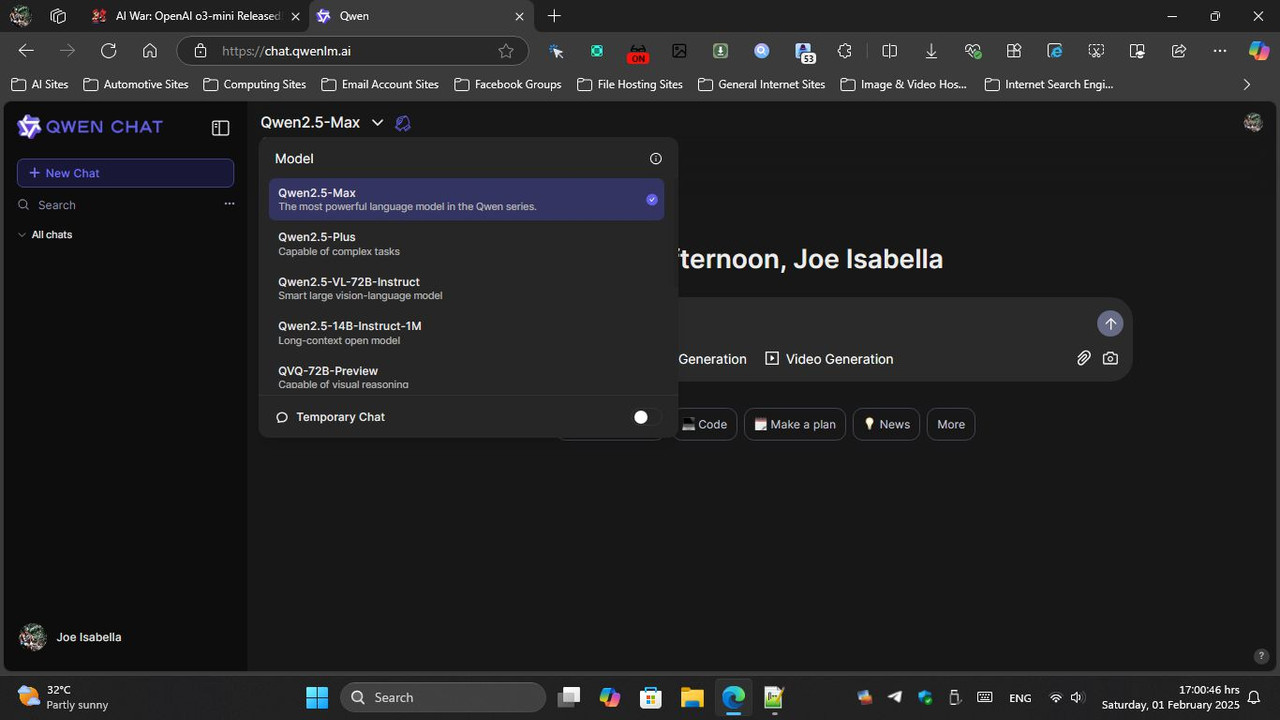Screen dimensions: 1280x720
Task: Click the Video Generation option
Action: pyautogui.click(x=829, y=359)
